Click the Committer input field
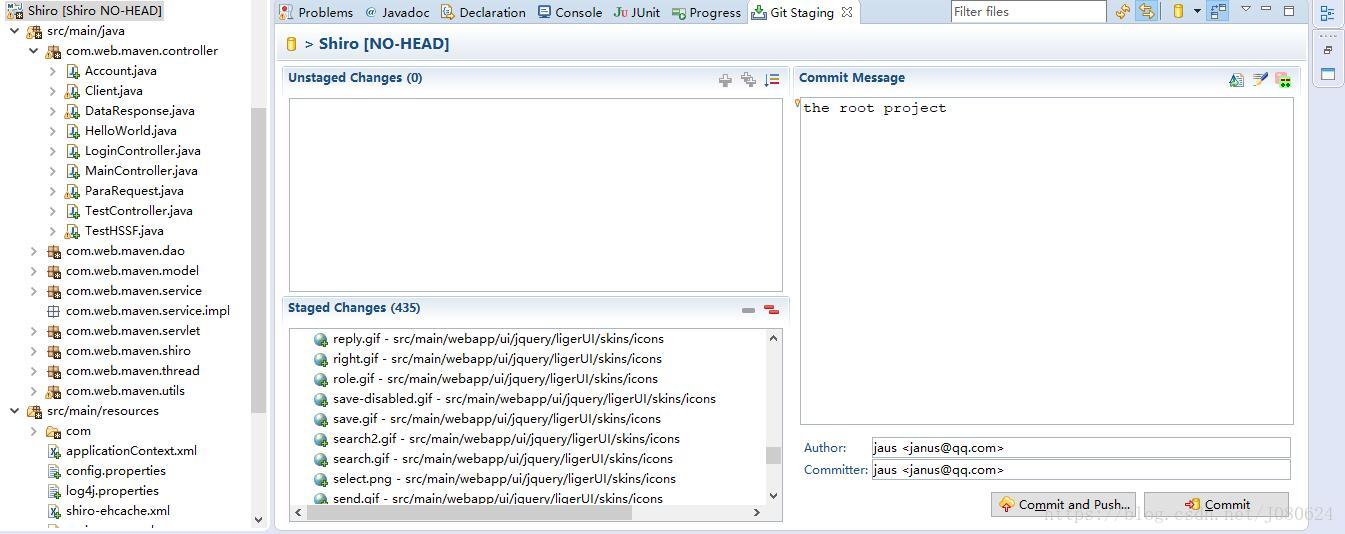Screen dimensions: 1345x534 1081,470
